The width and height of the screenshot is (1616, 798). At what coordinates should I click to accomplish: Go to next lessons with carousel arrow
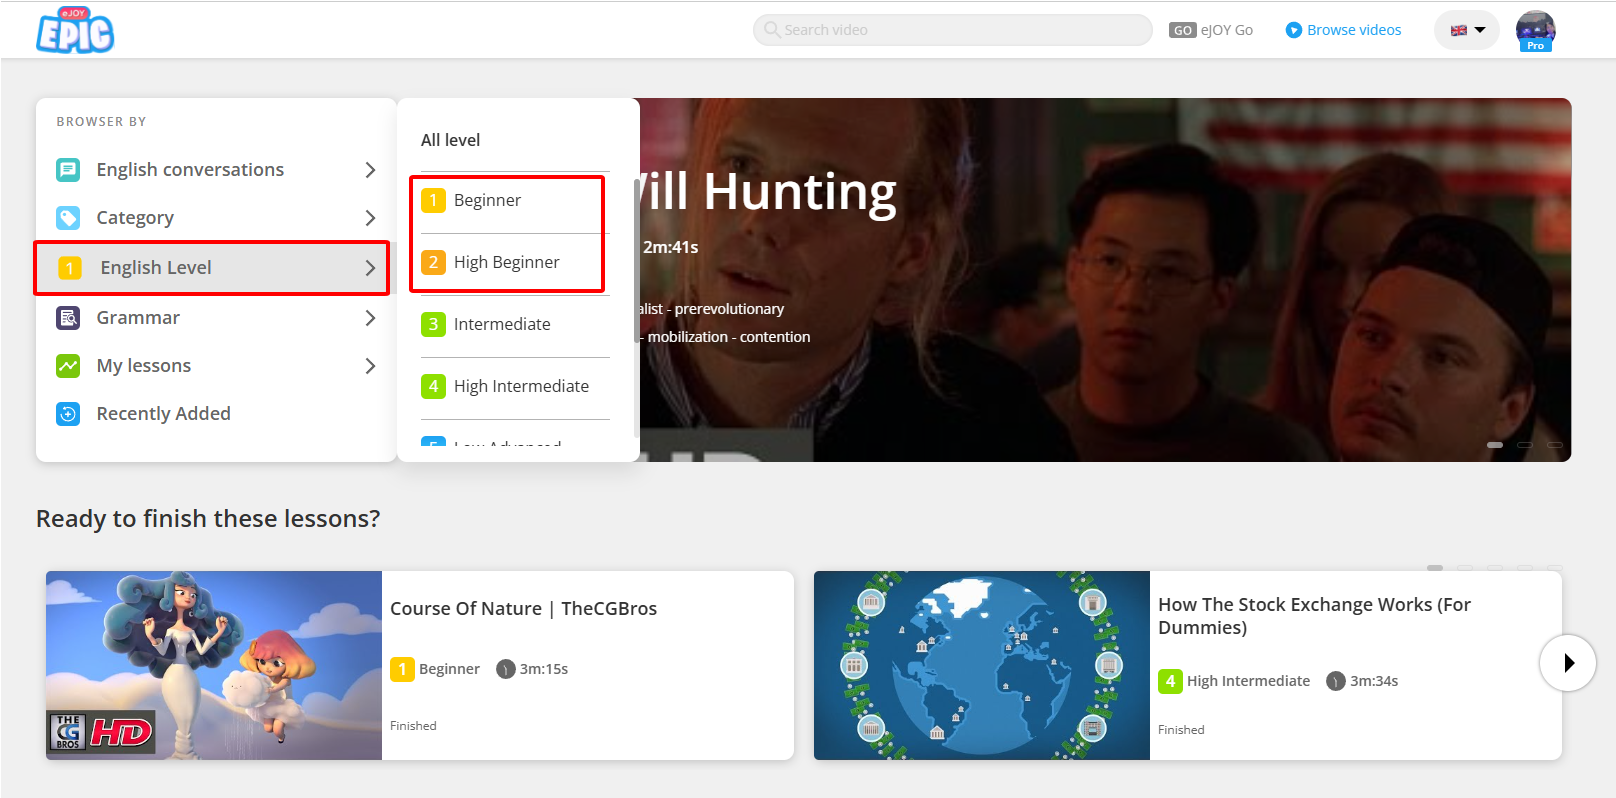click(x=1567, y=663)
